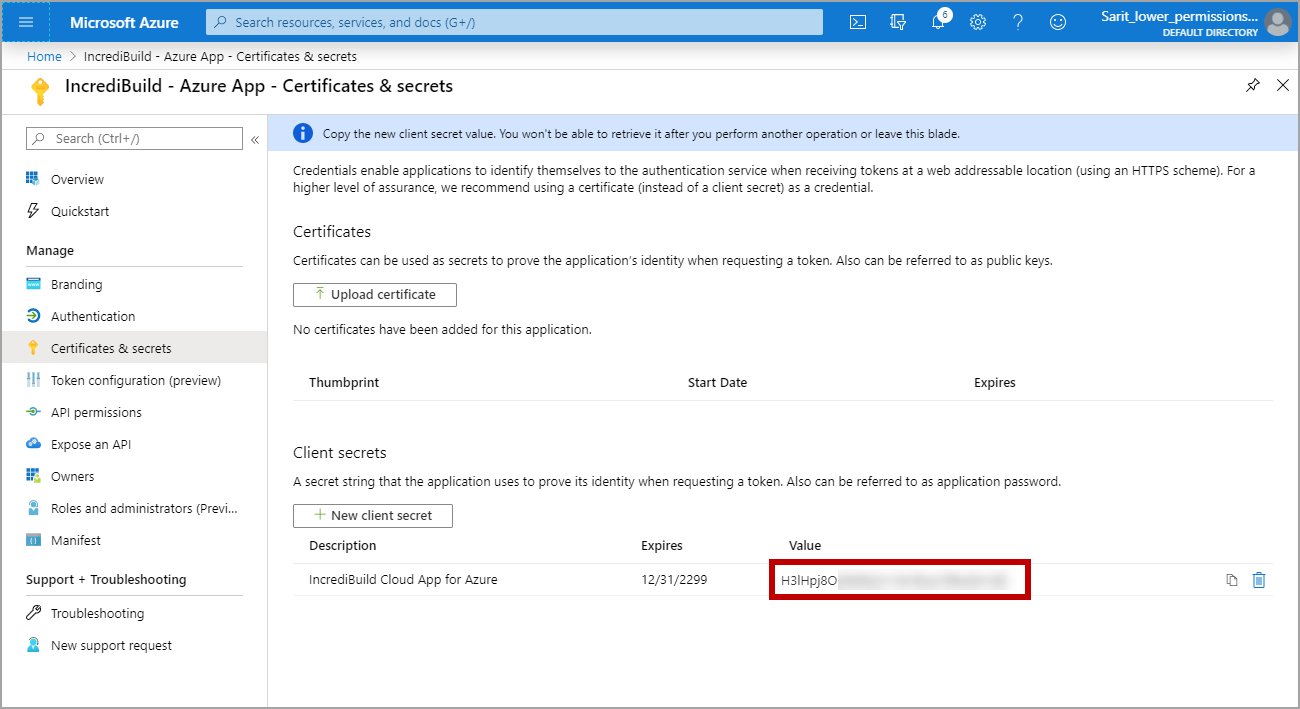Click the 12/31/2299 expiry date
The image size is (1300, 709).
click(x=674, y=579)
